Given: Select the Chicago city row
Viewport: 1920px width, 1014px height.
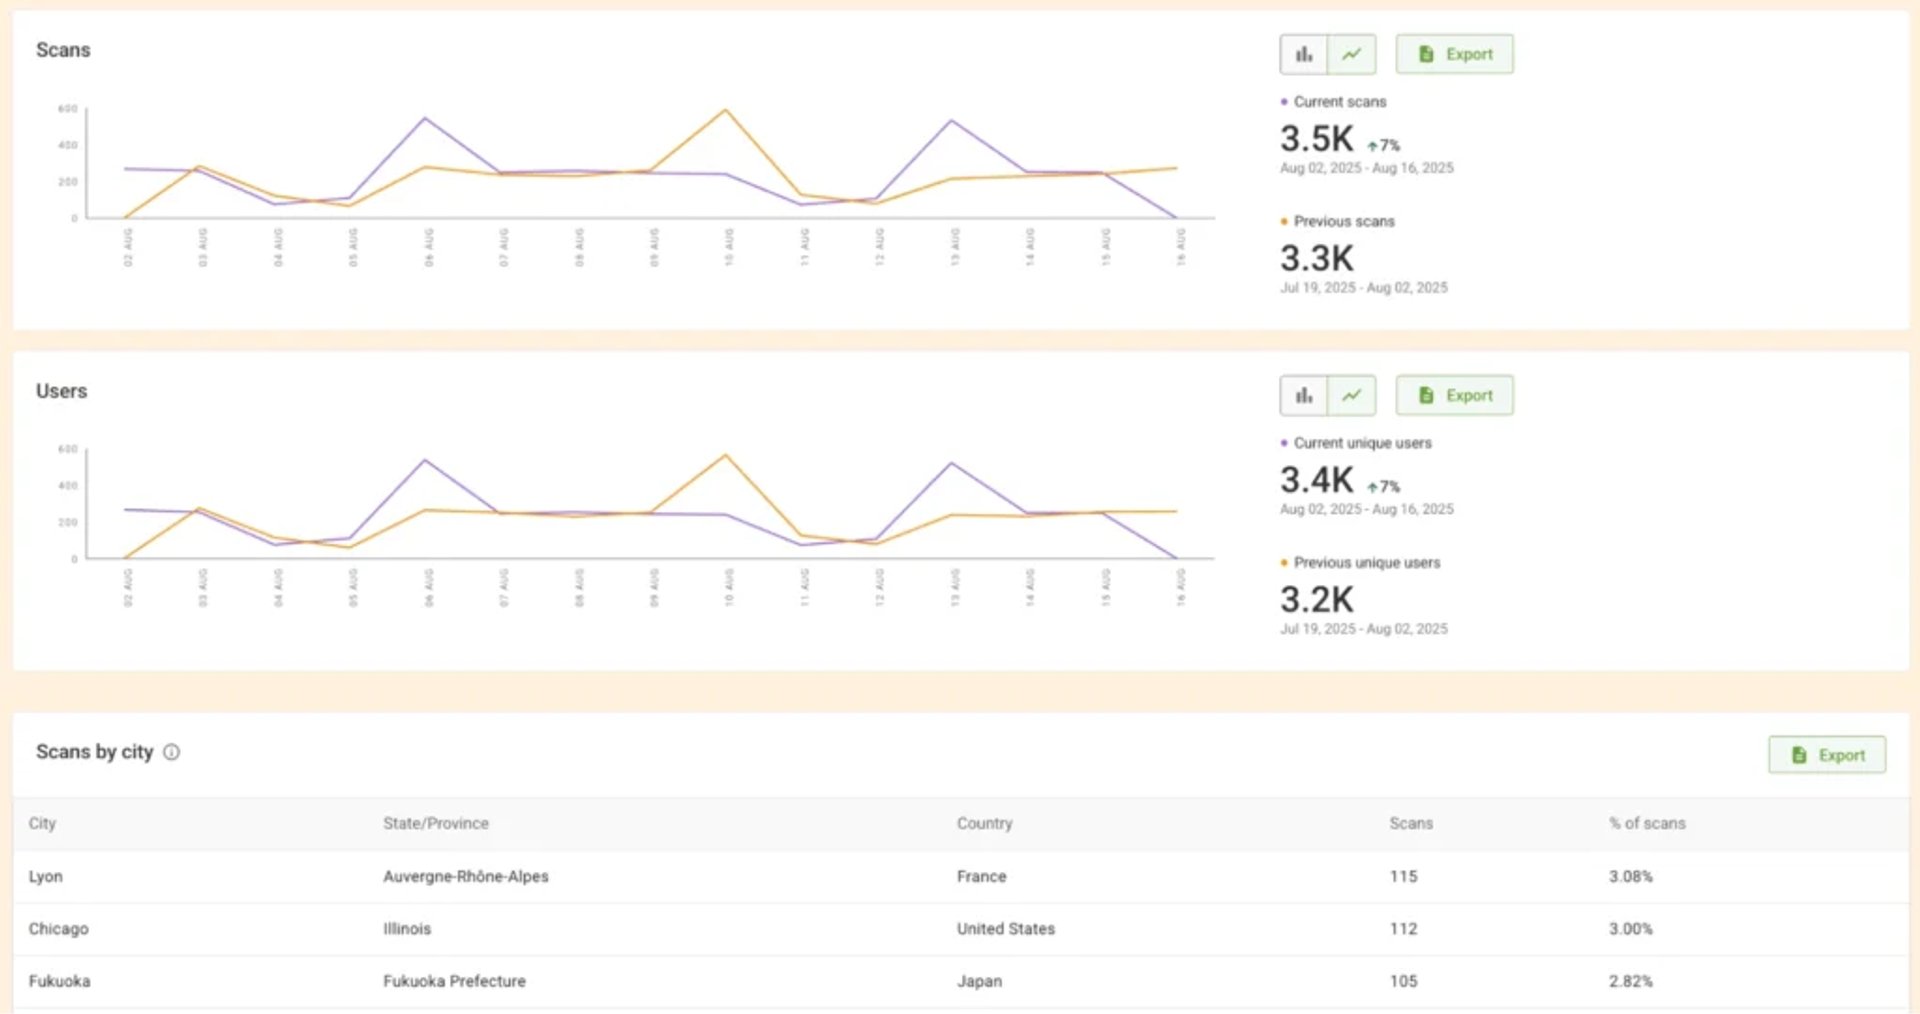Looking at the screenshot, I should tap(960, 929).
